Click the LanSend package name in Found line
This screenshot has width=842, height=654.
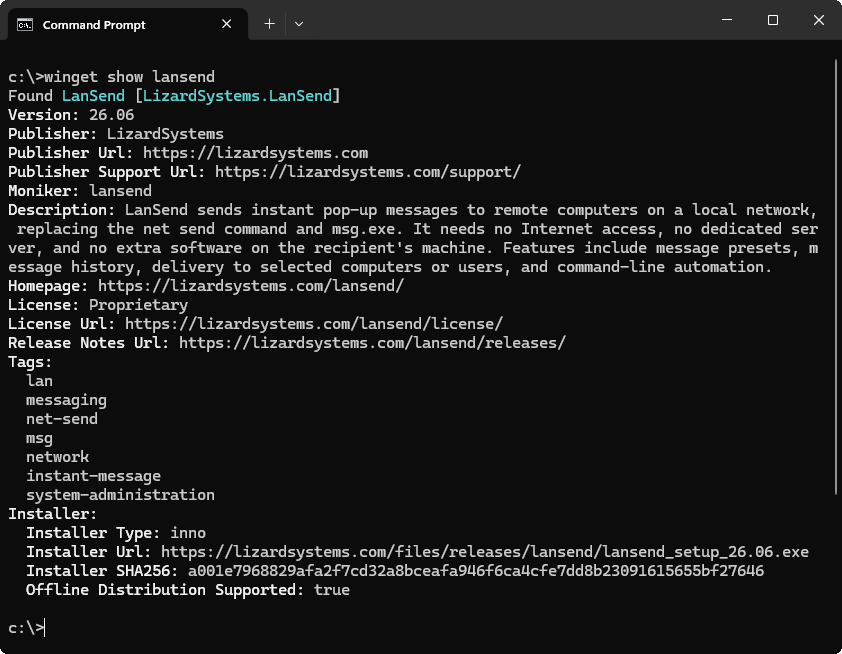[x=93, y=96]
